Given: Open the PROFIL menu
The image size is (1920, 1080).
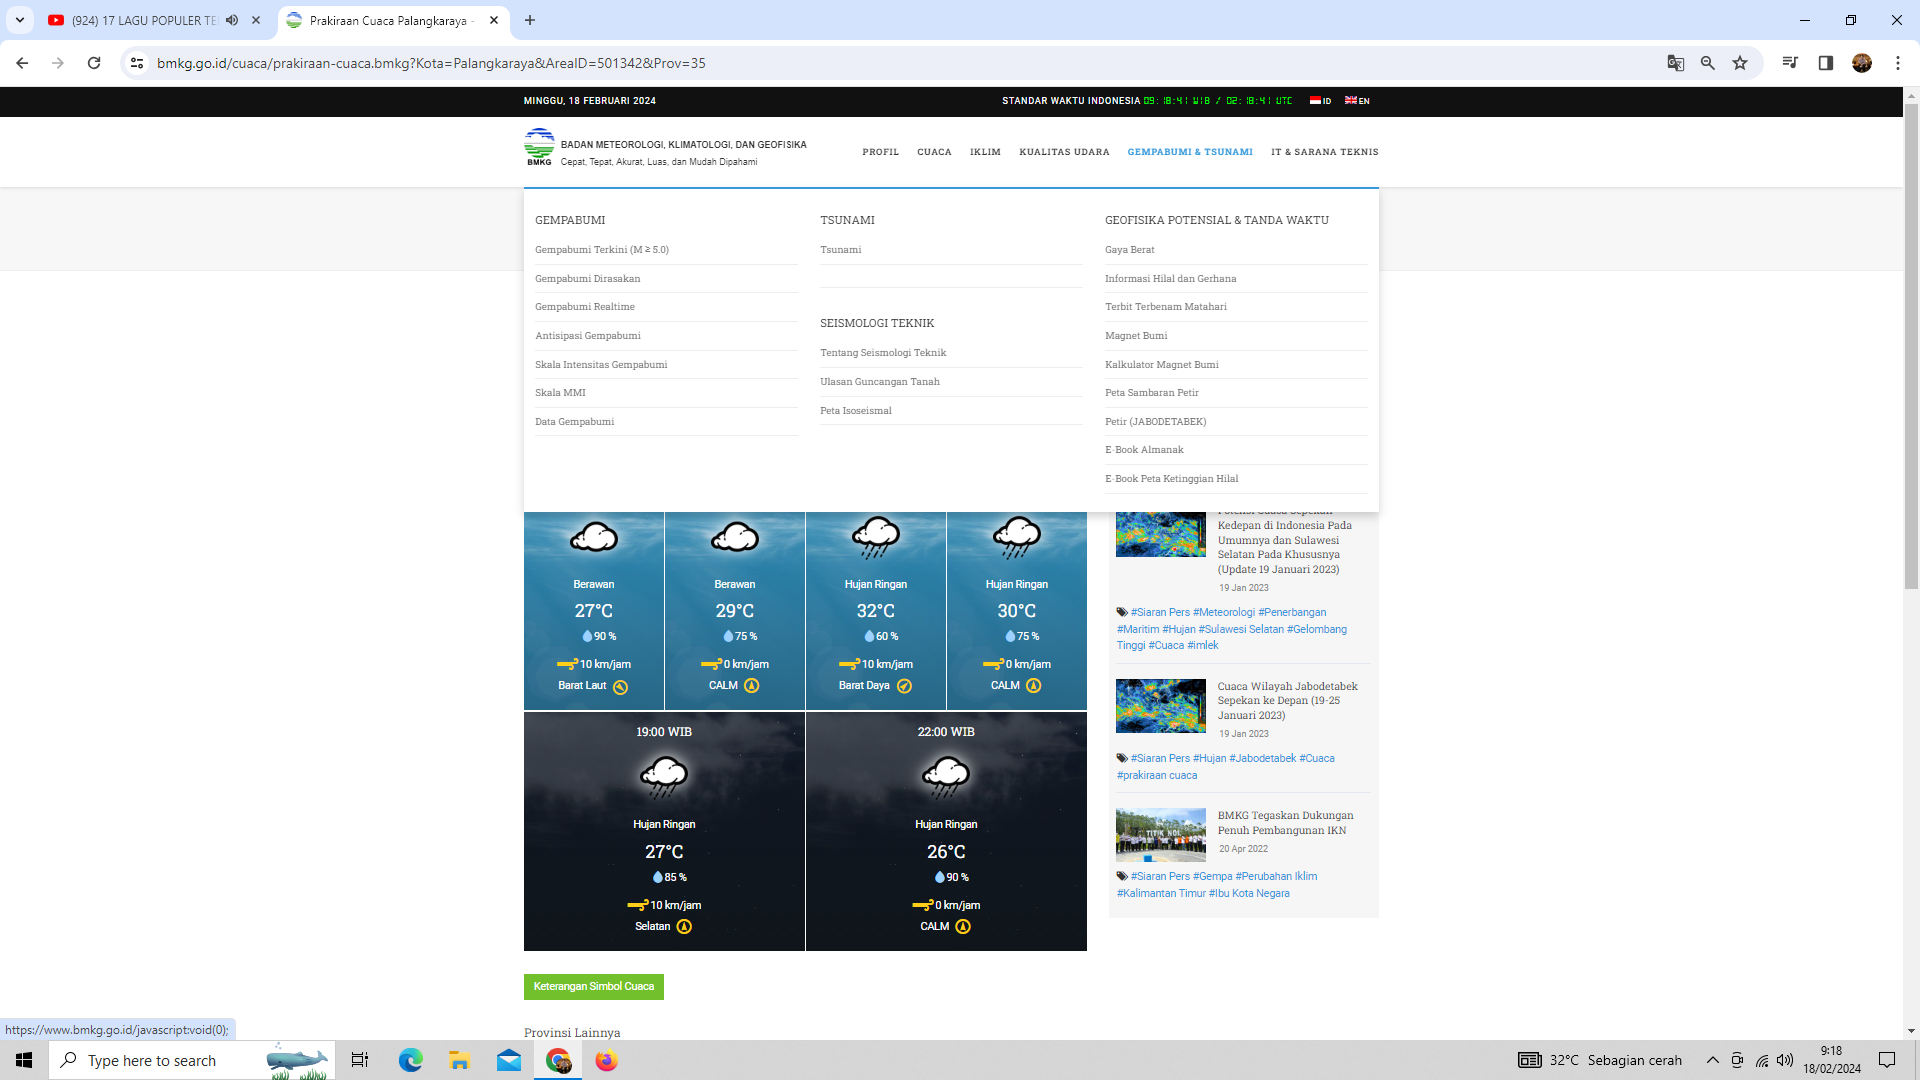Looking at the screenshot, I should point(880,152).
